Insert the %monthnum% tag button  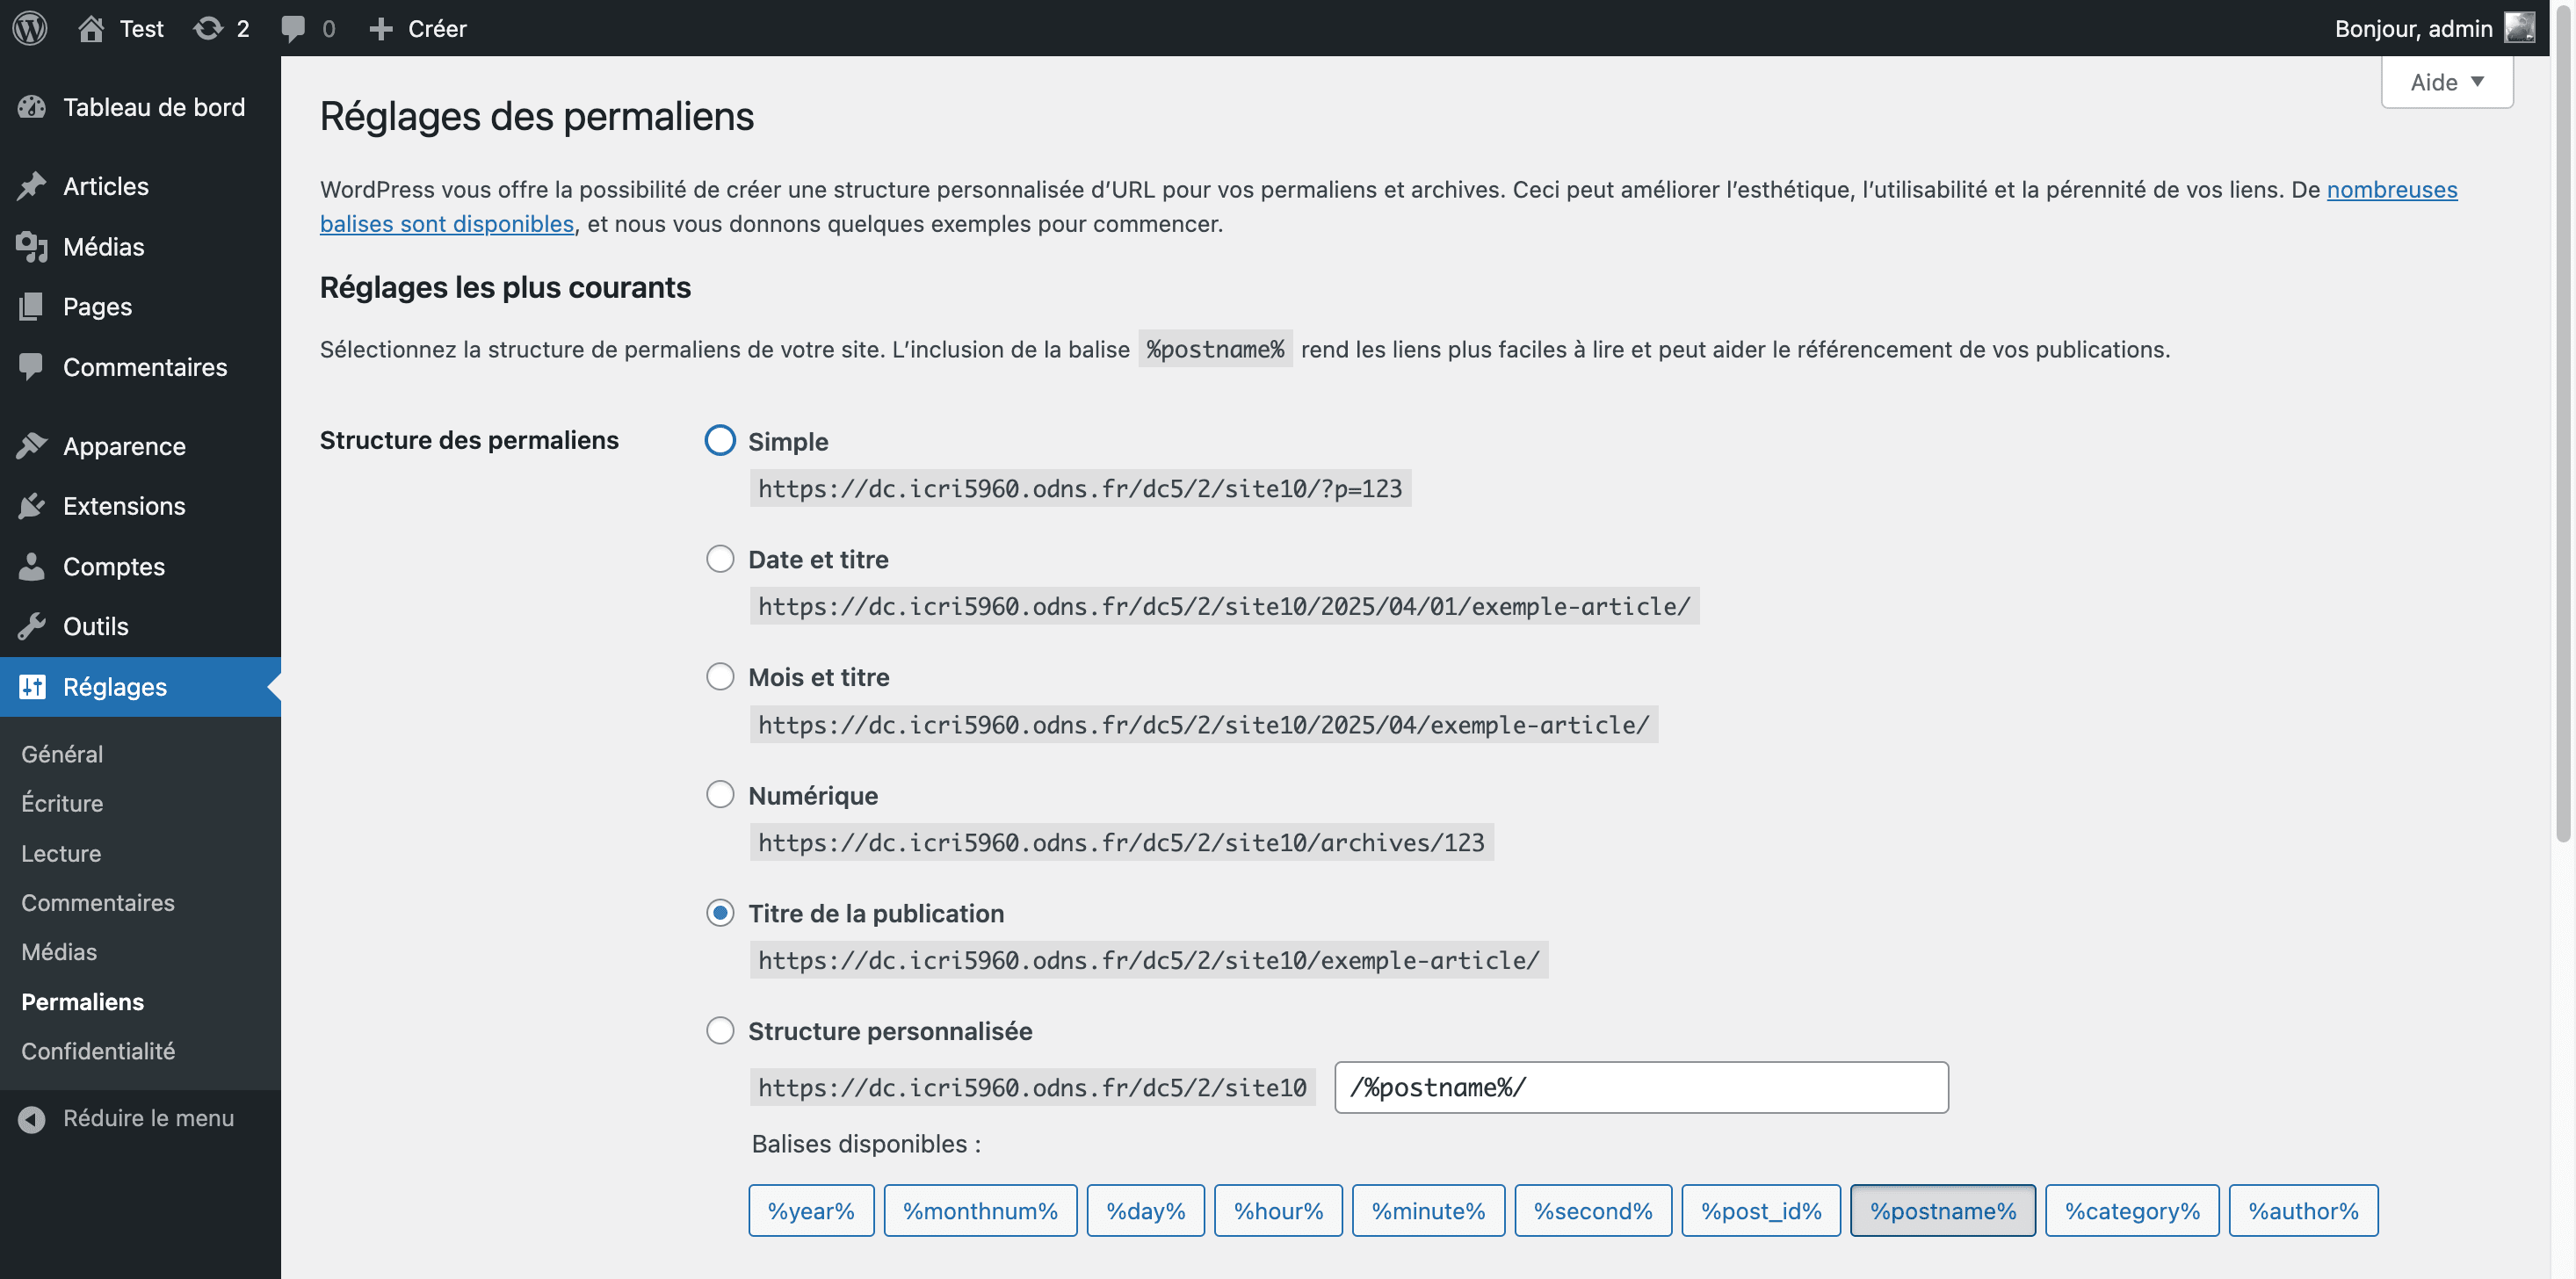tap(980, 1210)
